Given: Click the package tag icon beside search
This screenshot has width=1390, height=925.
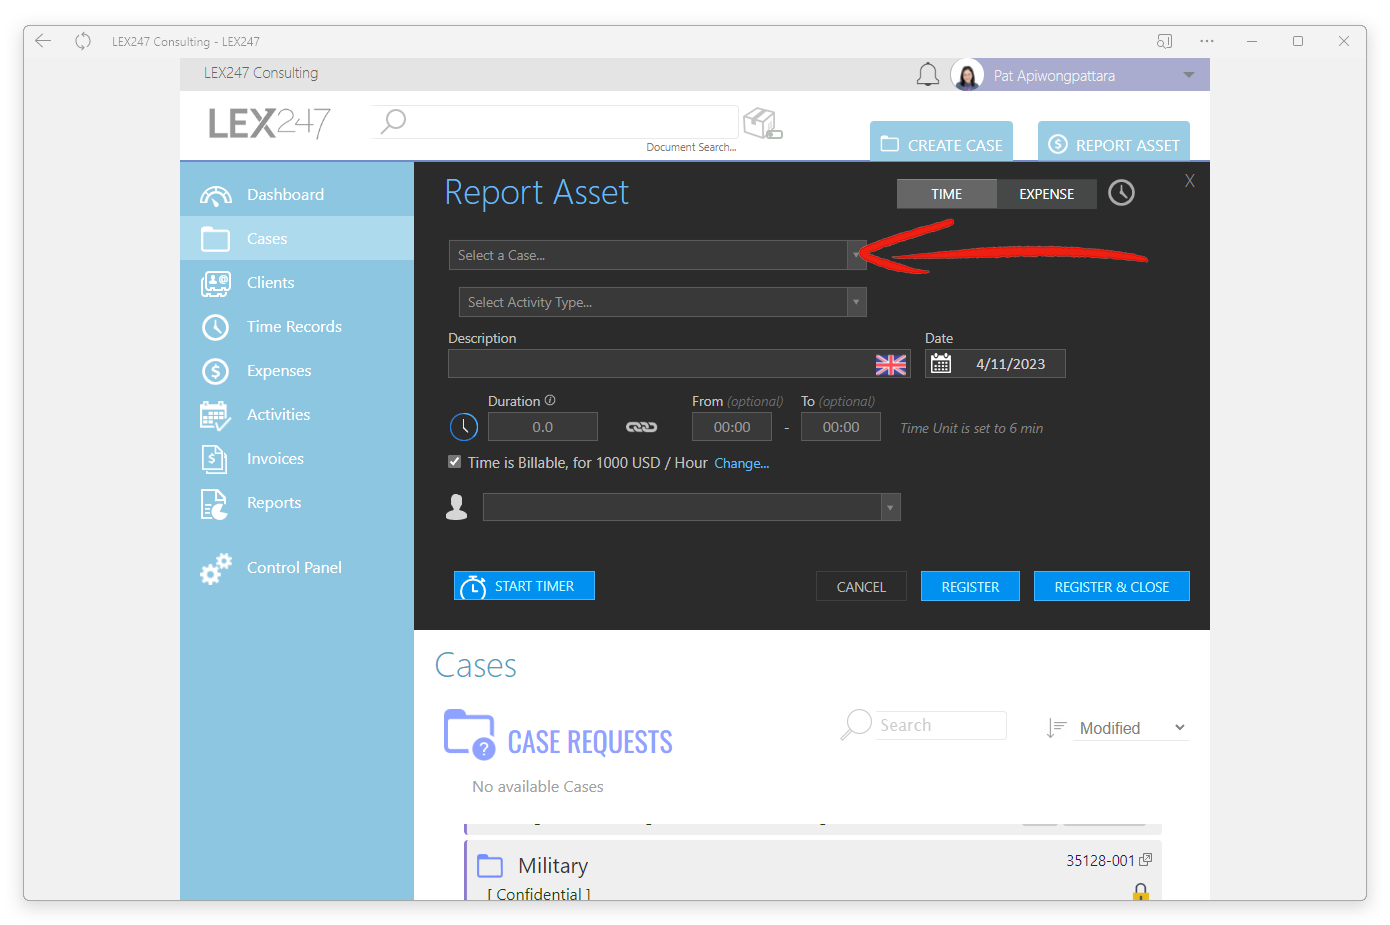Looking at the screenshot, I should [762, 123].
